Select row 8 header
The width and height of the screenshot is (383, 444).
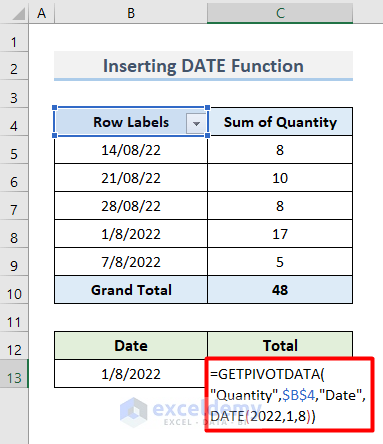point(14,234)
